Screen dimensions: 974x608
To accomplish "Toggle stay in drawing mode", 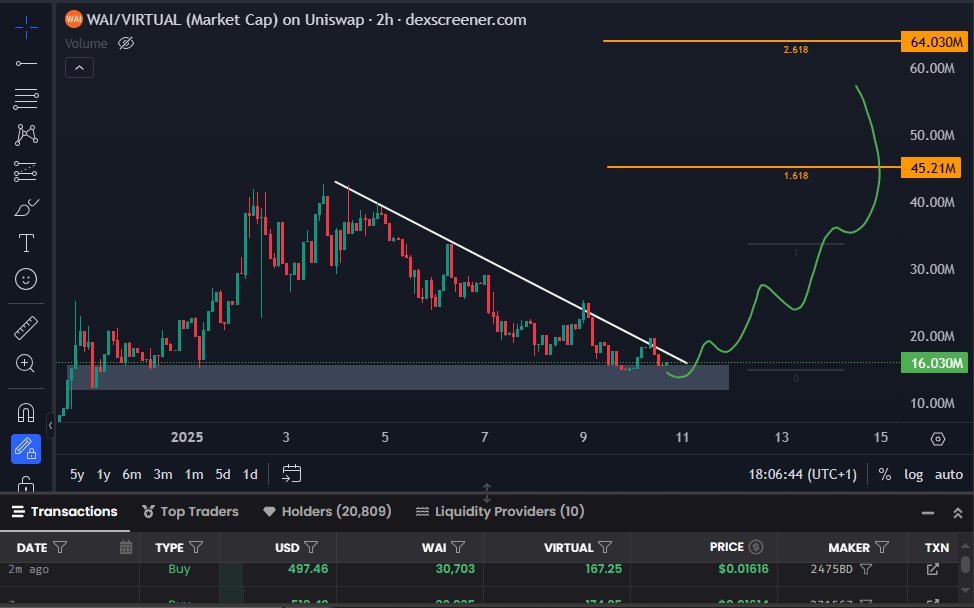I will coord(26,448).
